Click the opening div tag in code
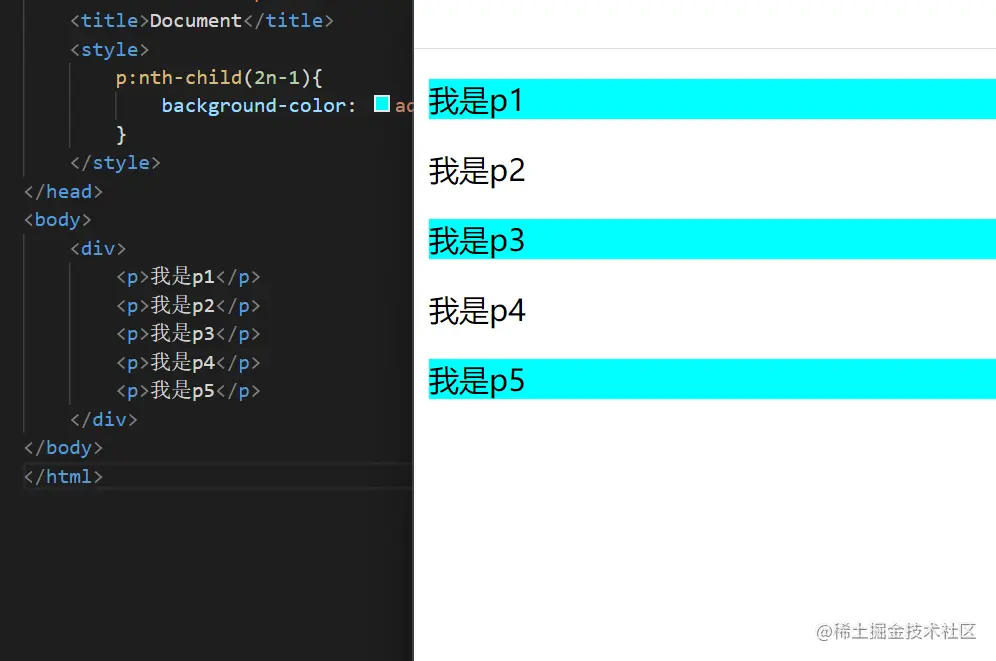996x661 pixels. [x=98, y=248]
